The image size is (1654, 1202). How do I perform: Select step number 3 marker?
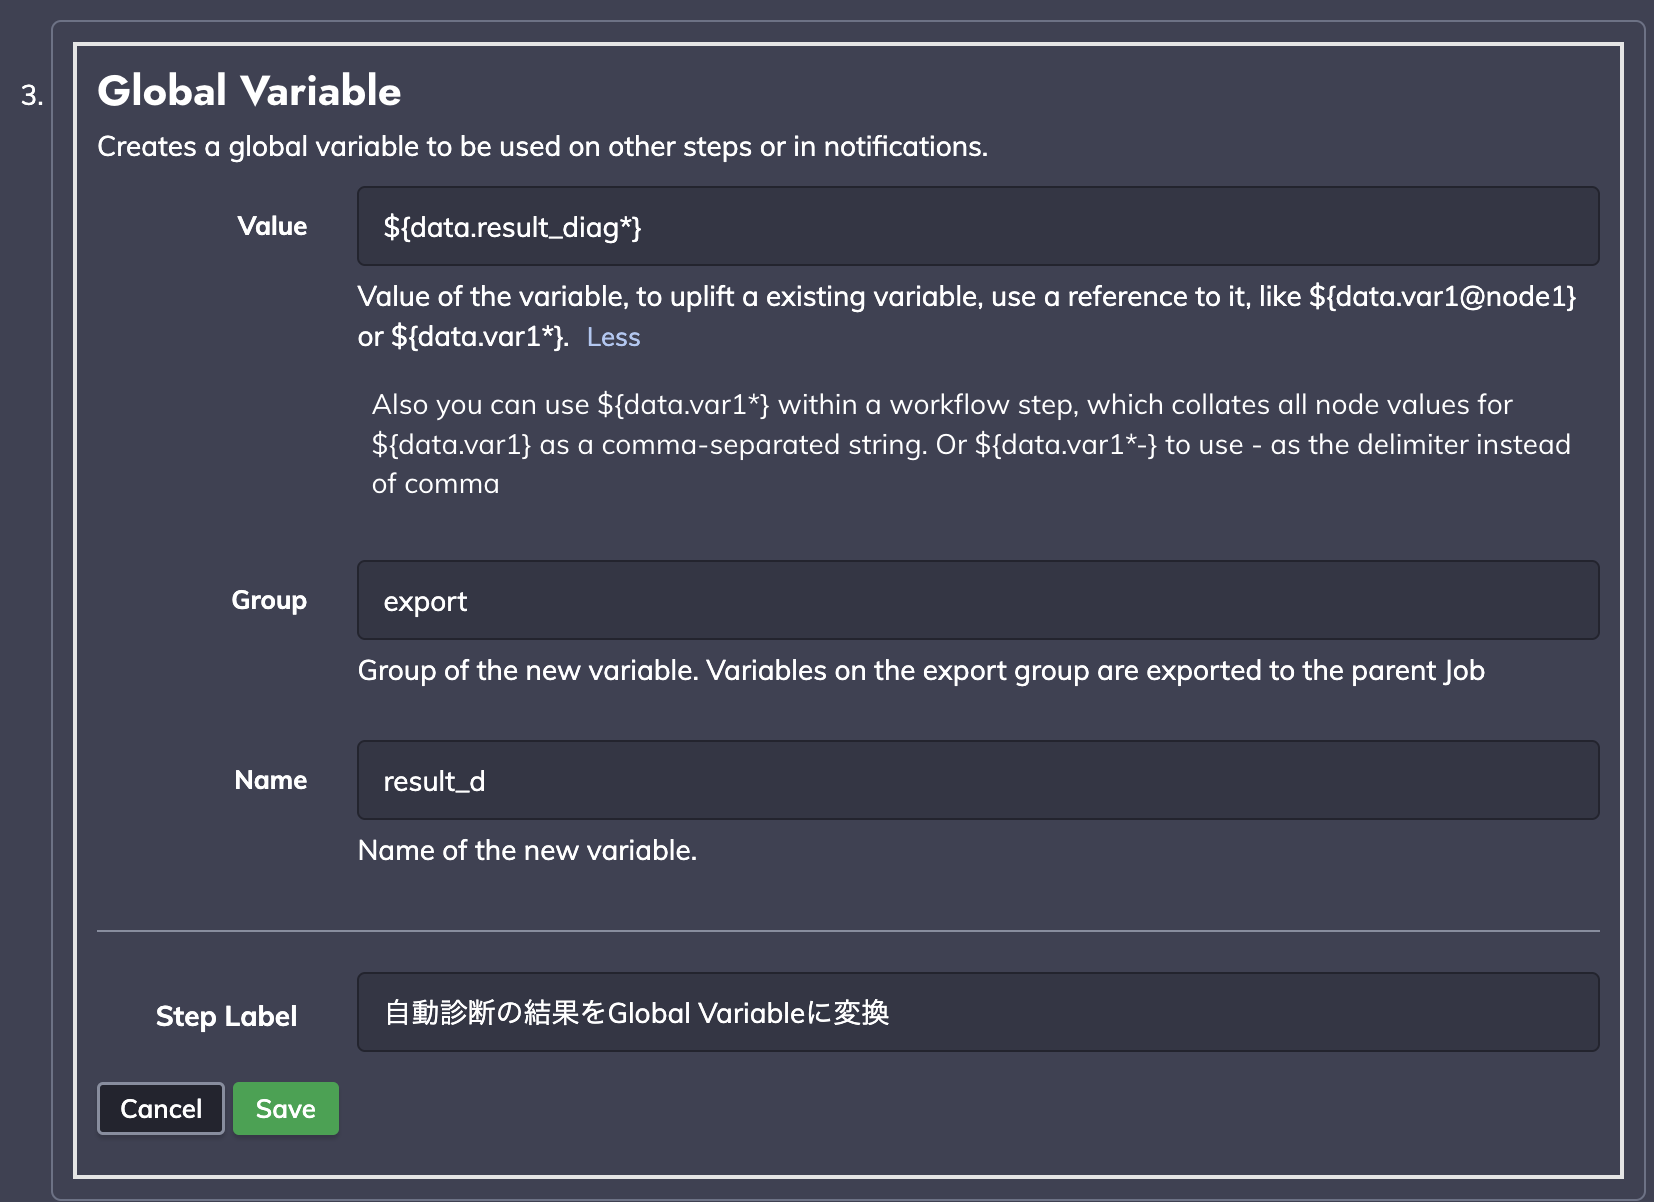click(32, 96)
